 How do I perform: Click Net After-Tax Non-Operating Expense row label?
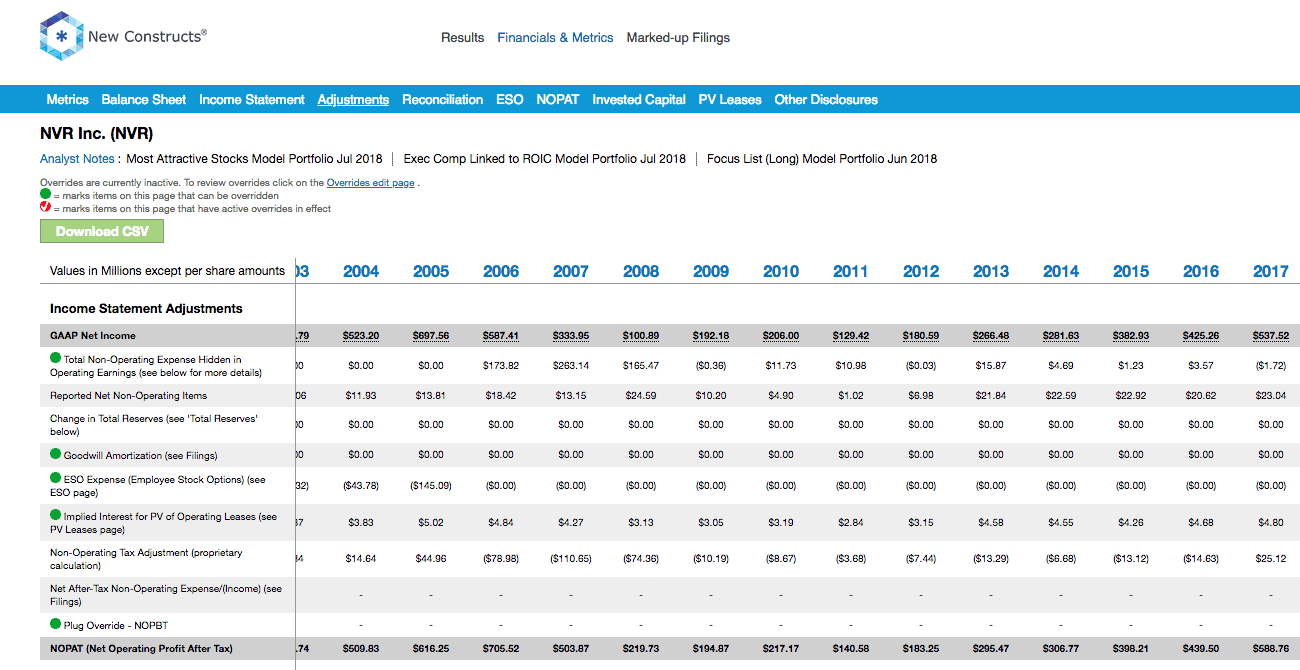(x=166, y=595)
